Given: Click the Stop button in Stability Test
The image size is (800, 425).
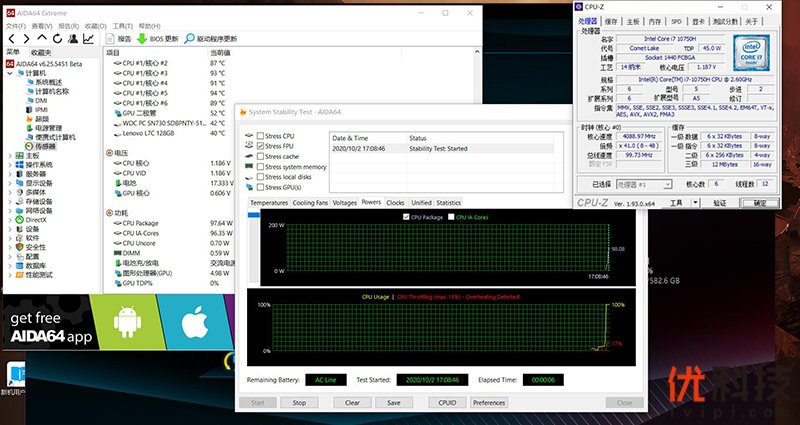Looking at the screenshot, I should click(299, 403).
